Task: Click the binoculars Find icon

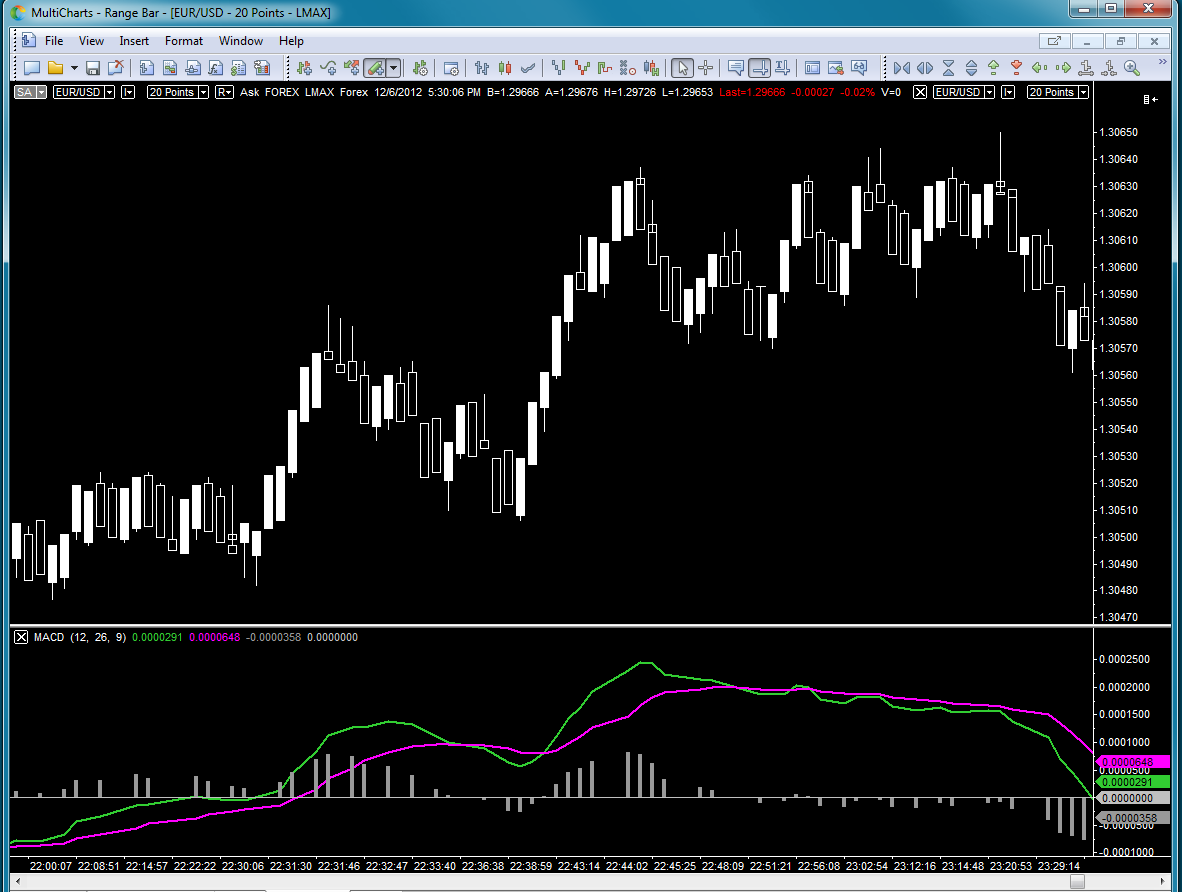Action: tap(859, 69)
